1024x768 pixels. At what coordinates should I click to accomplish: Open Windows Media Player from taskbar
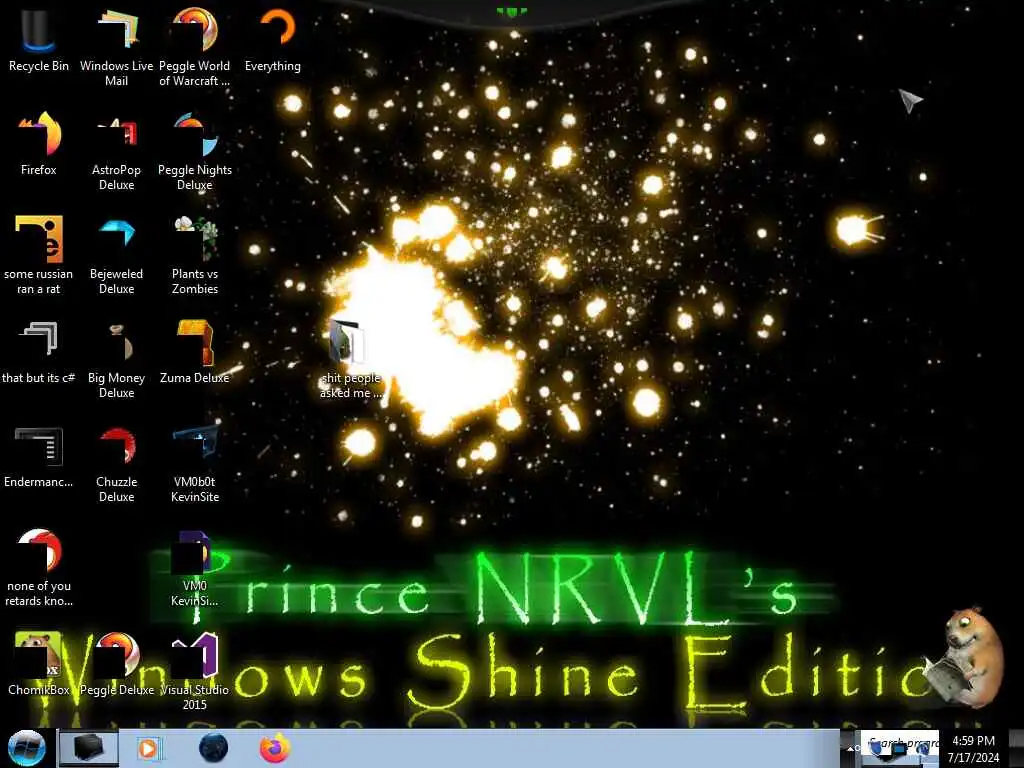148,748
